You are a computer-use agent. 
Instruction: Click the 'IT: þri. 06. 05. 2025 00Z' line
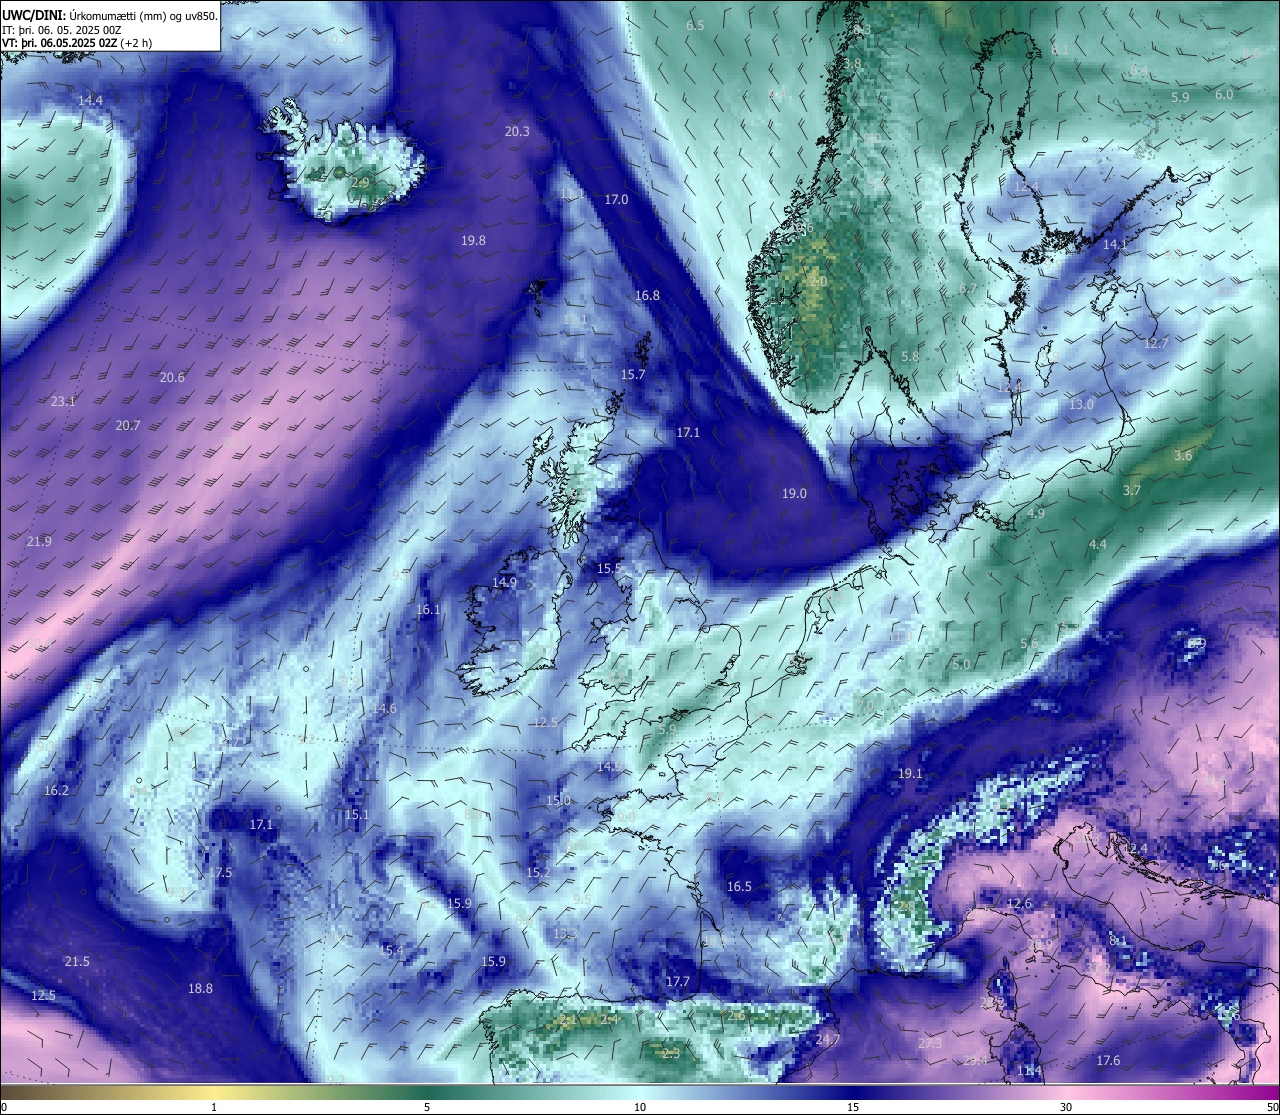pos(62,29)
